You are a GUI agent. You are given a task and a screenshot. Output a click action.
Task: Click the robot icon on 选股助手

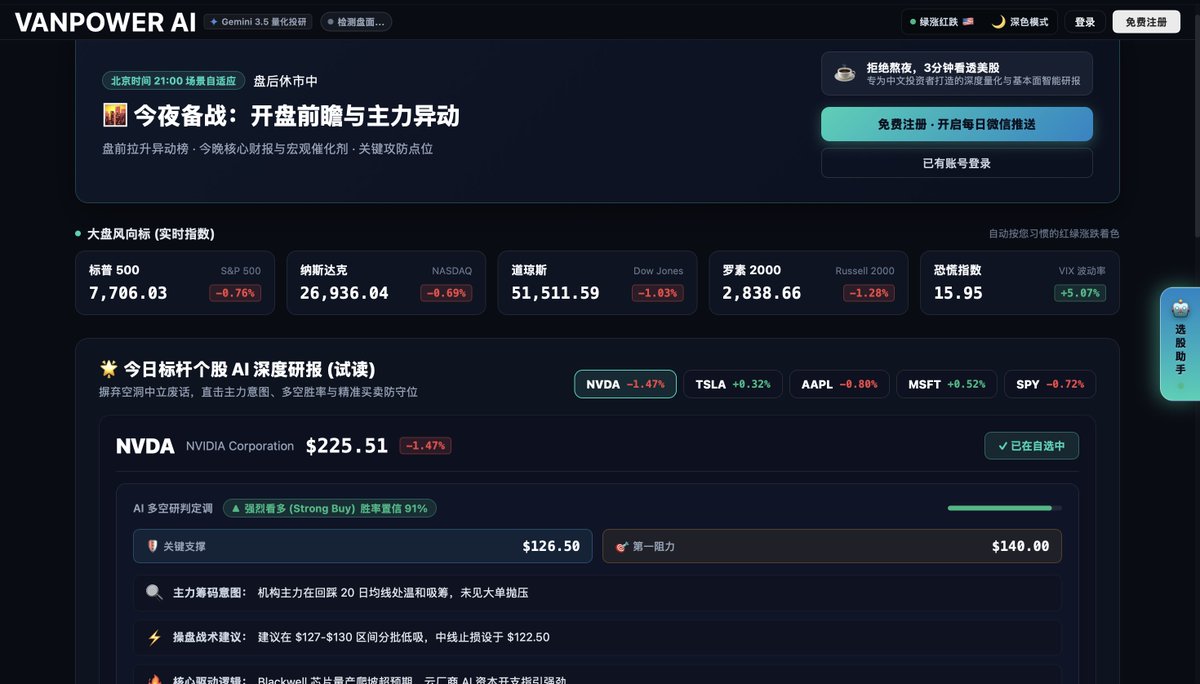coord(1180,308)
